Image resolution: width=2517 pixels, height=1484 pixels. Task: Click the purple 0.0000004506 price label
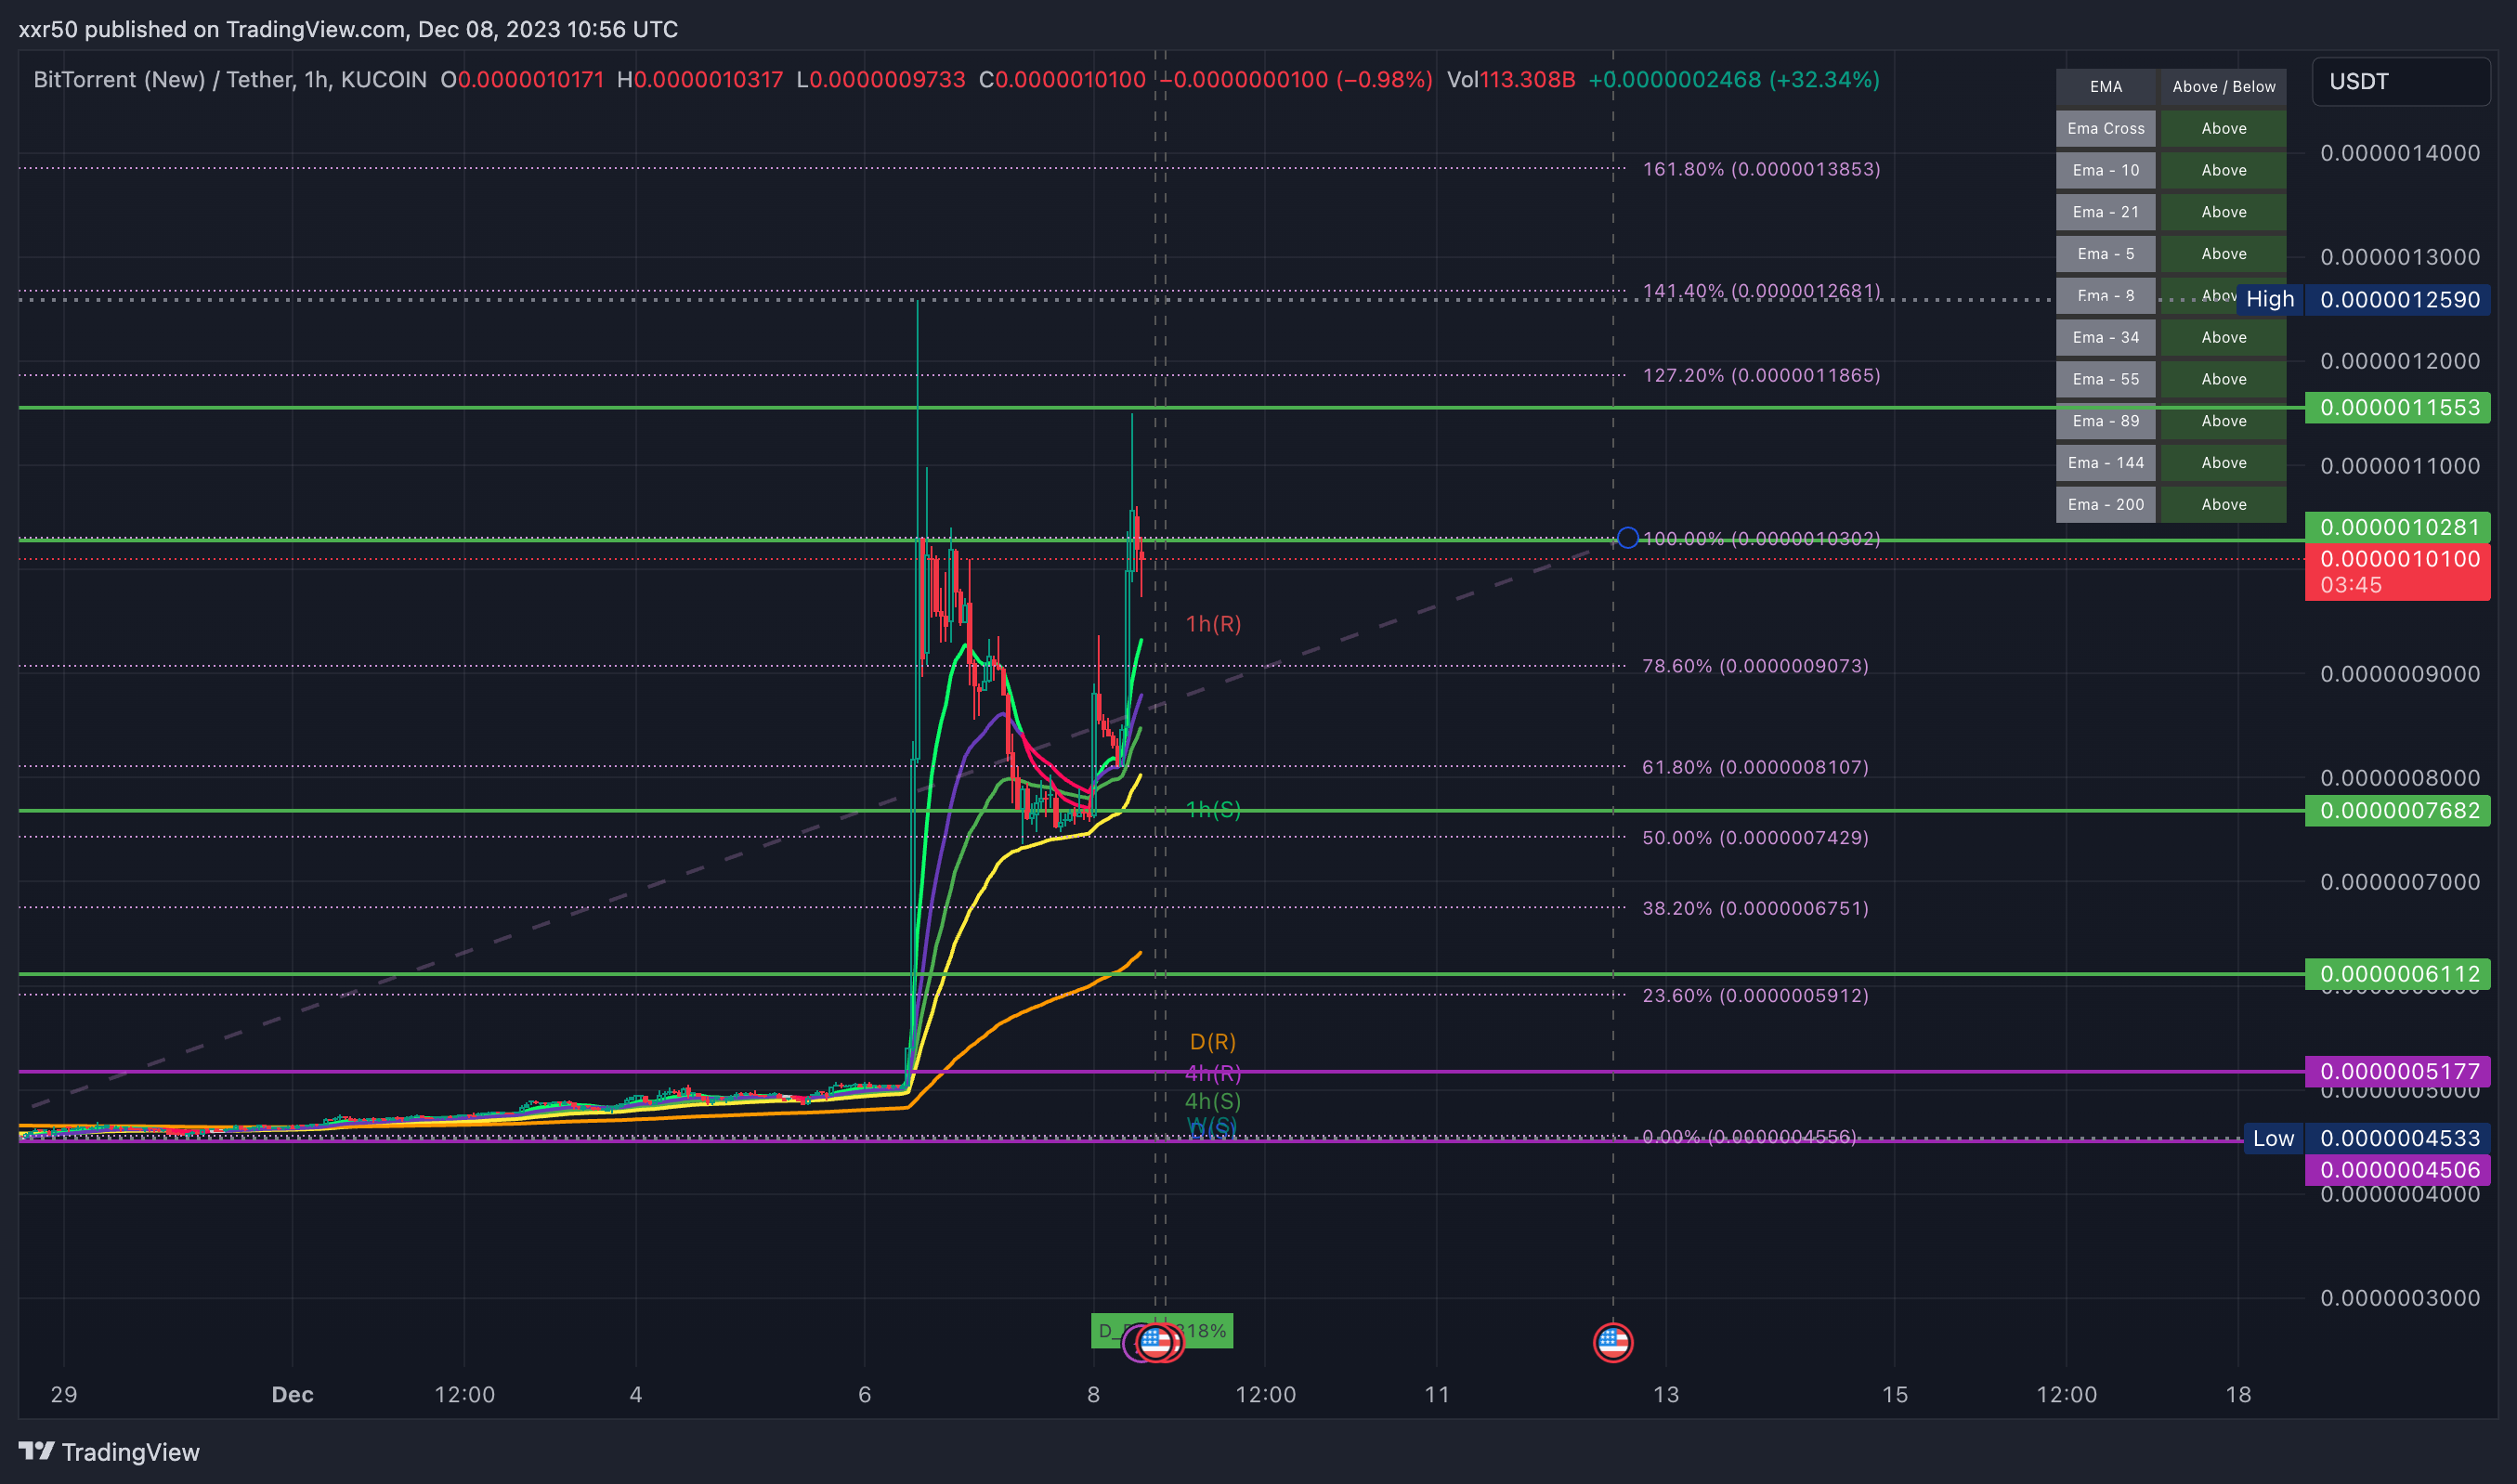2397,1170
